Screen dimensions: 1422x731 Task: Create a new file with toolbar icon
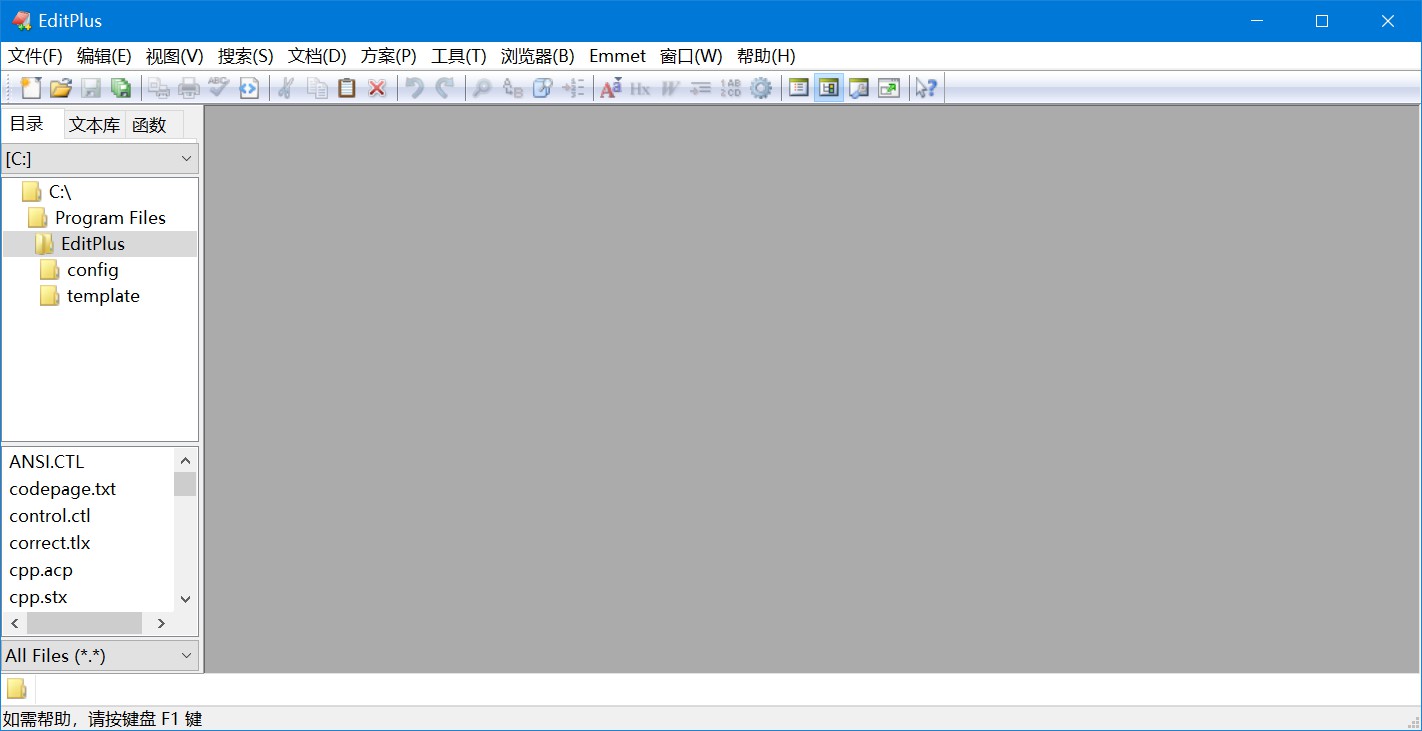[31, 88]
